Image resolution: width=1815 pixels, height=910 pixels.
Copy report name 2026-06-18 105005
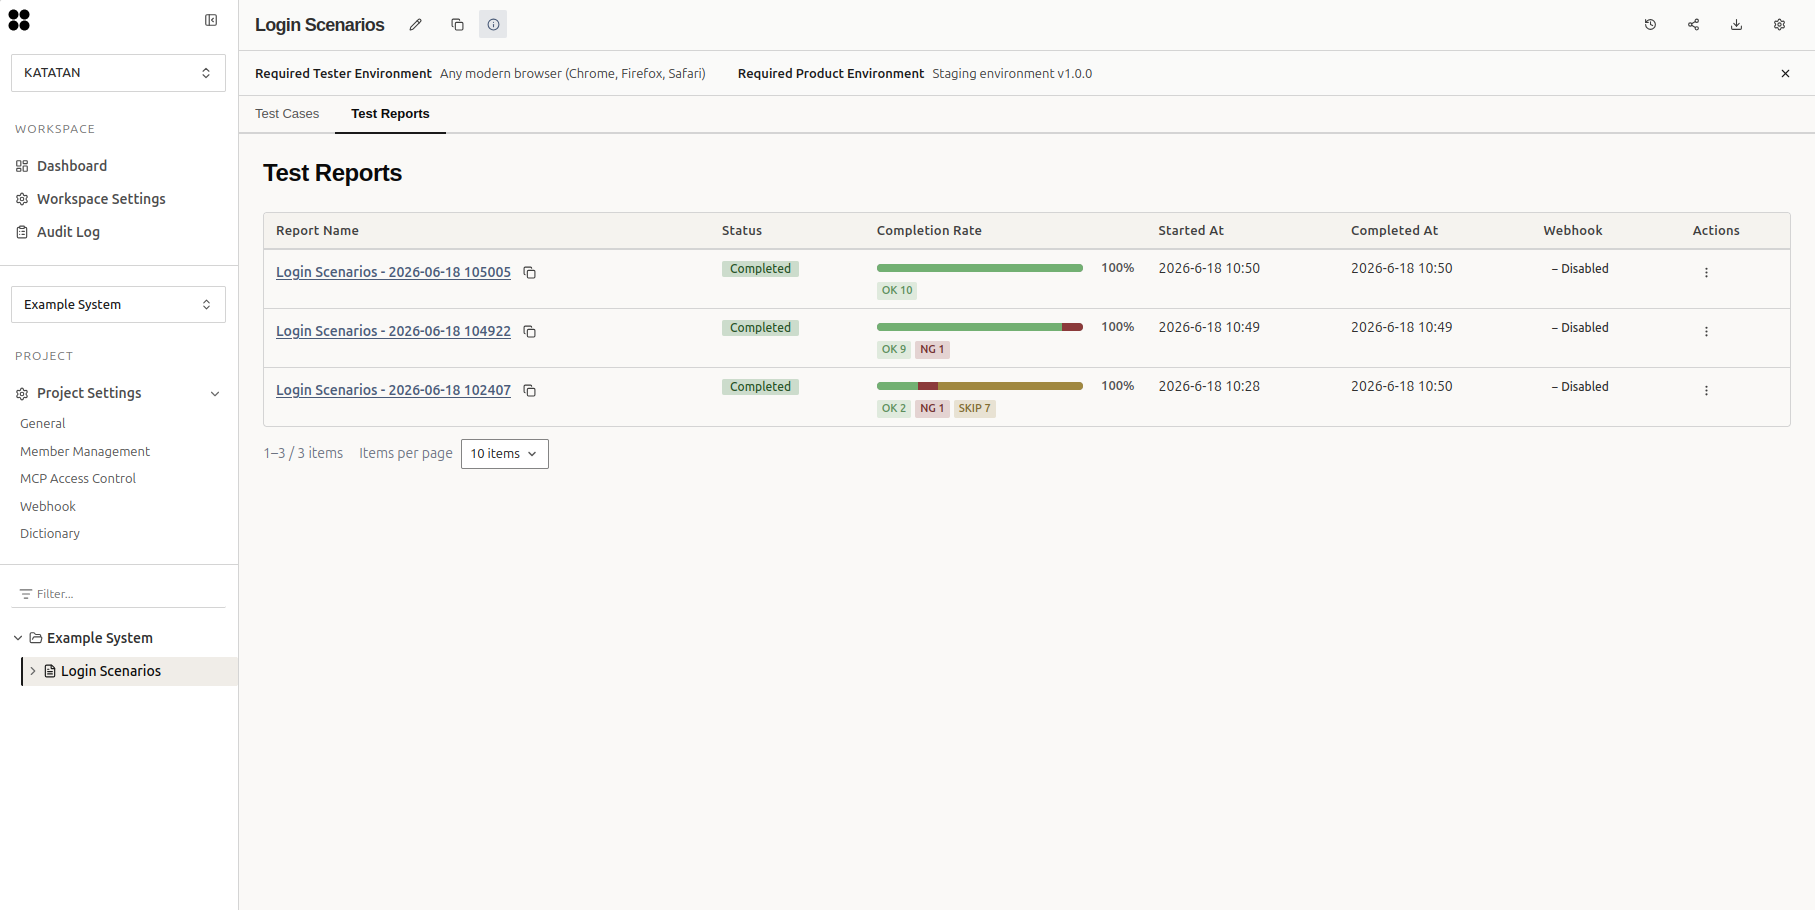pos(530,272)
